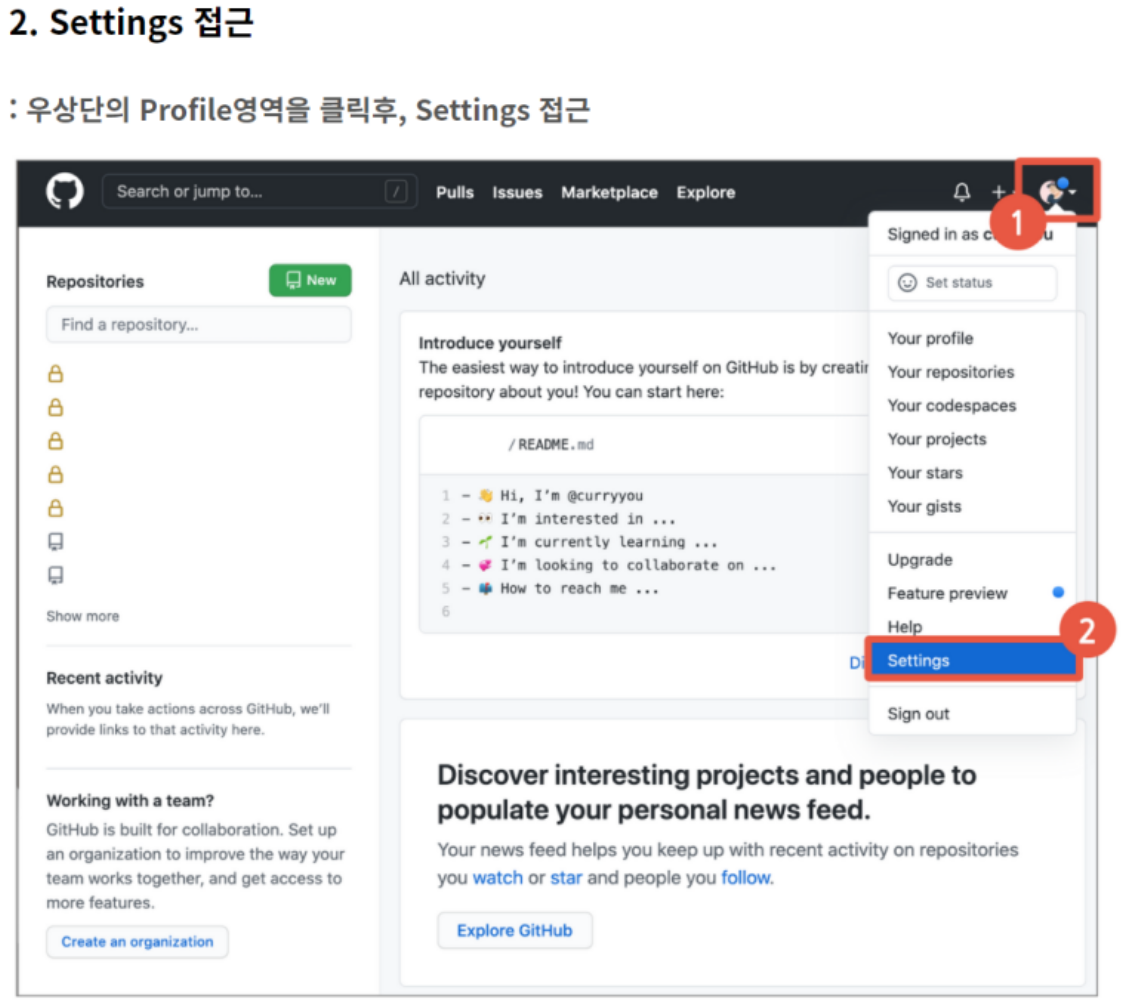Open Help in the profile menu

(904, 627)
